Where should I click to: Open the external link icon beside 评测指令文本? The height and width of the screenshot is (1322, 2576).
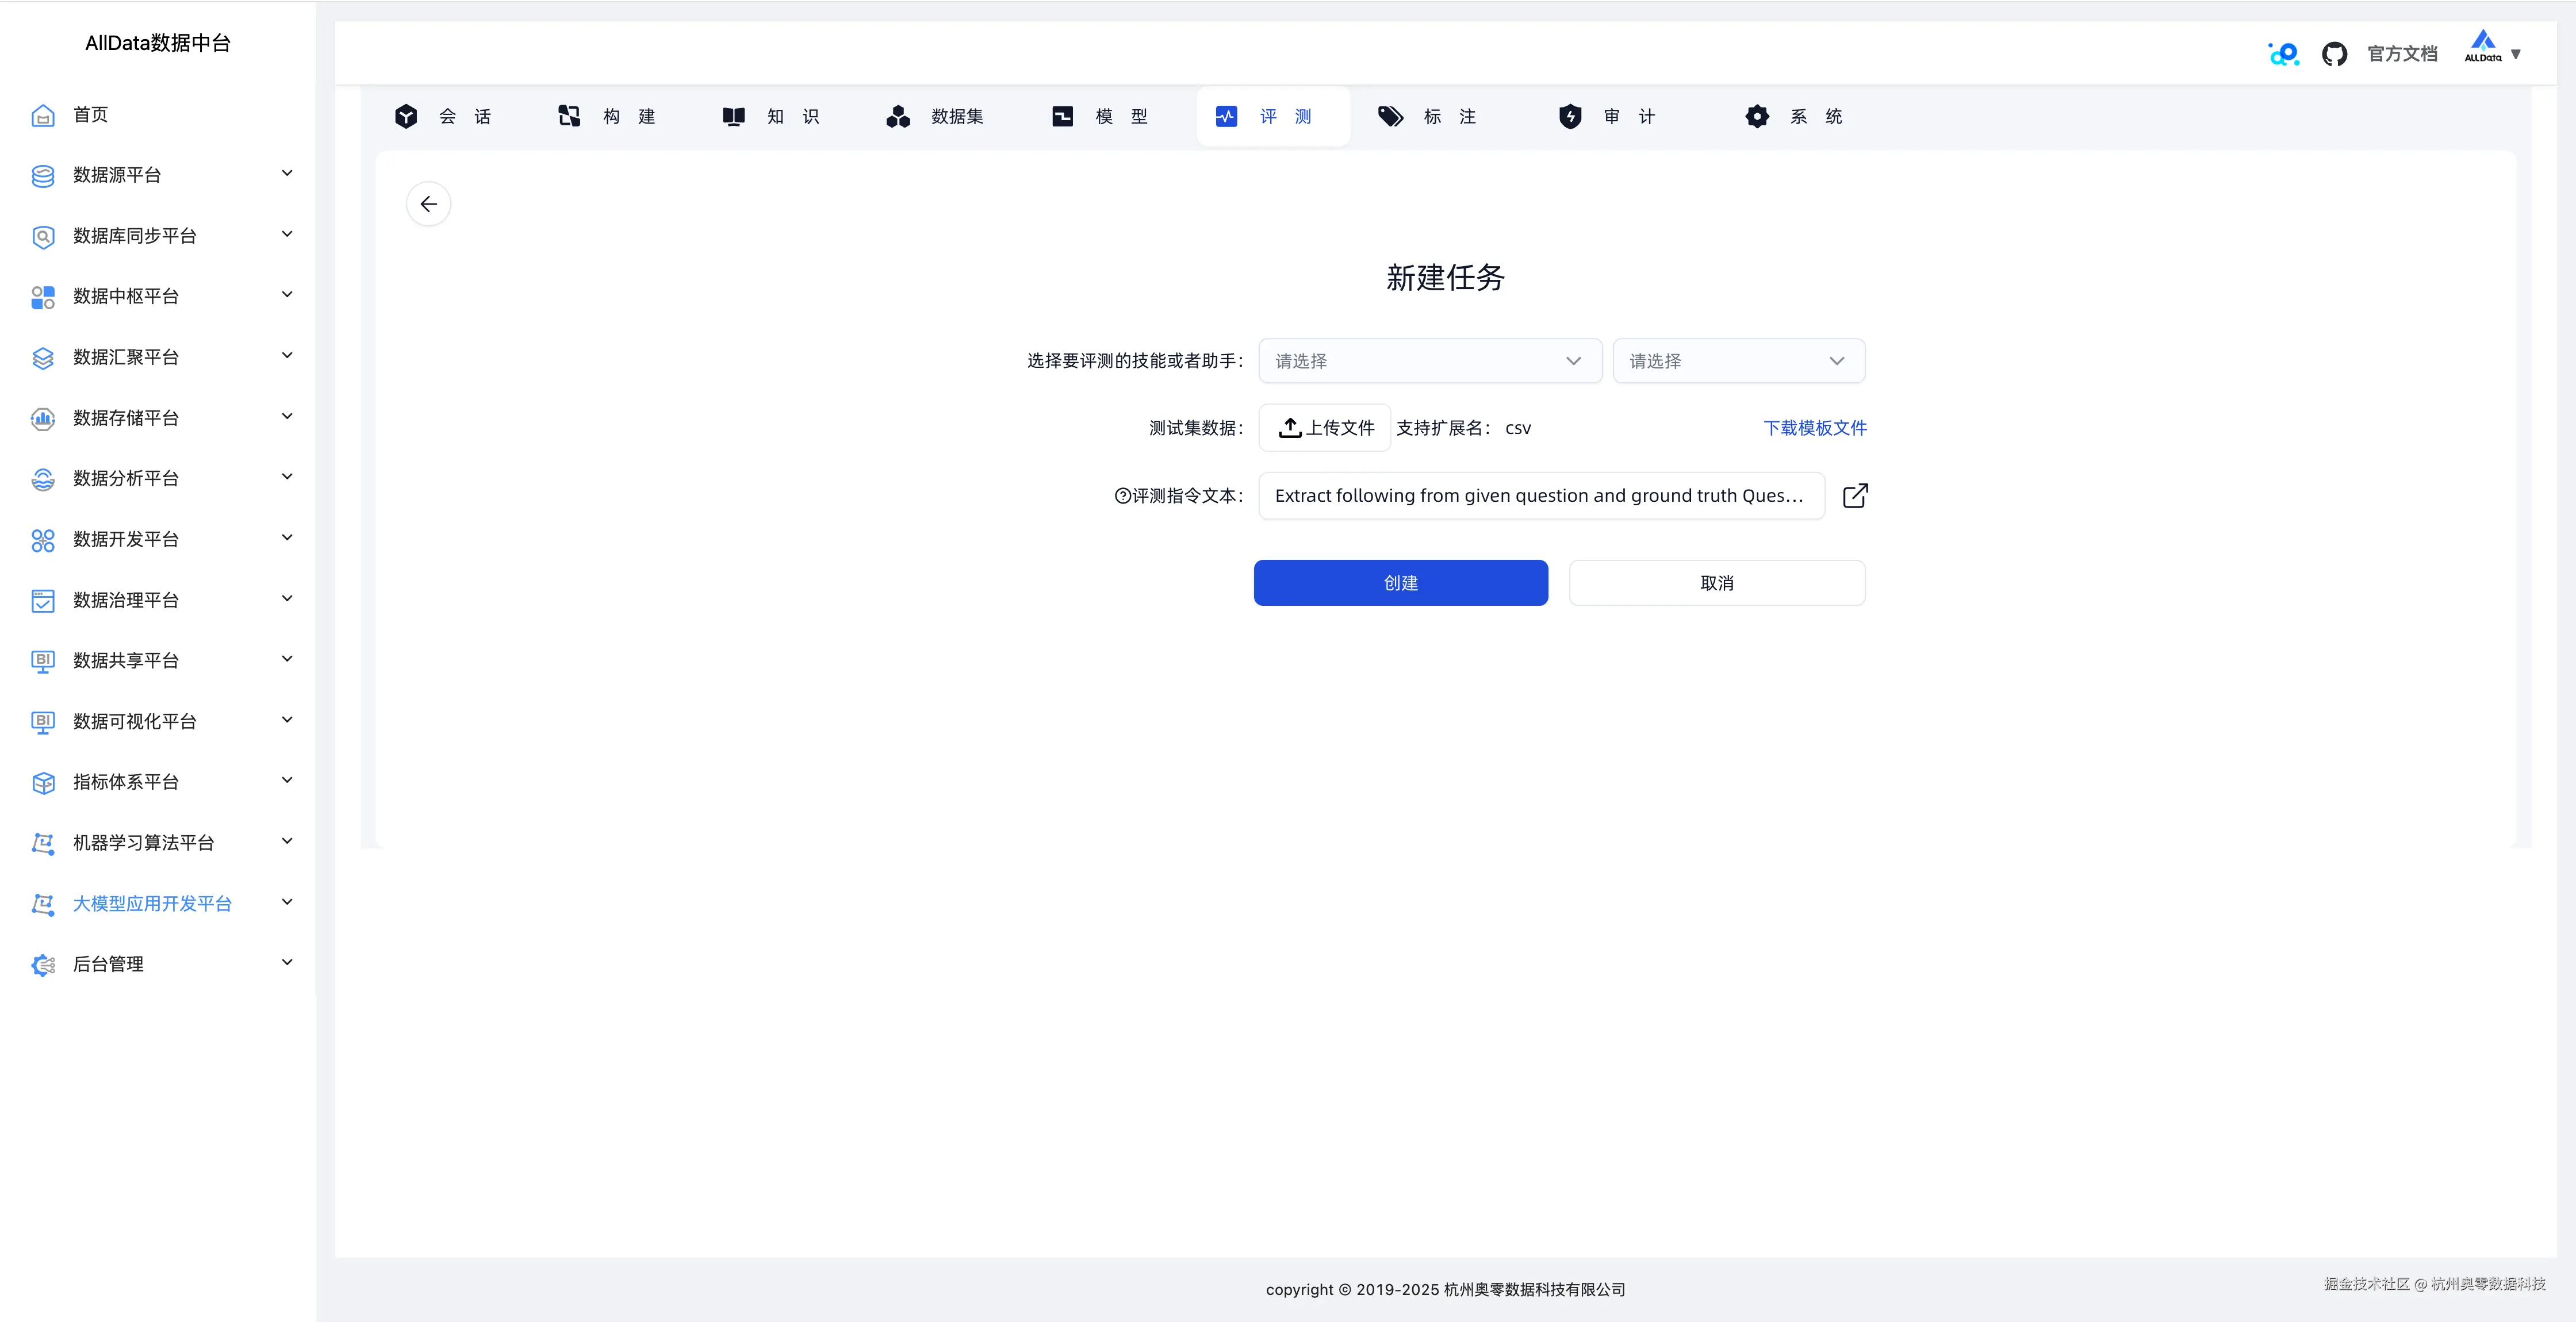tap(1856, 495)
